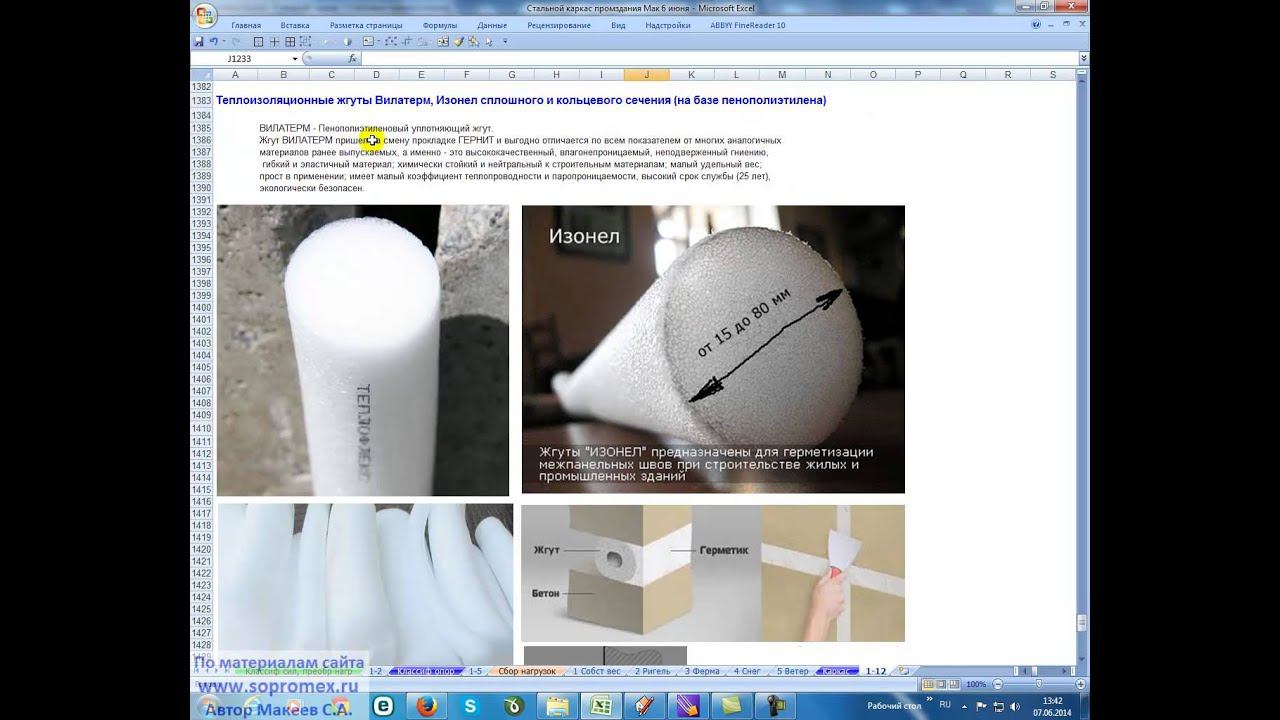Switch to Page Break Preview in status bar
1280x720 pixels.
[954, 684]
